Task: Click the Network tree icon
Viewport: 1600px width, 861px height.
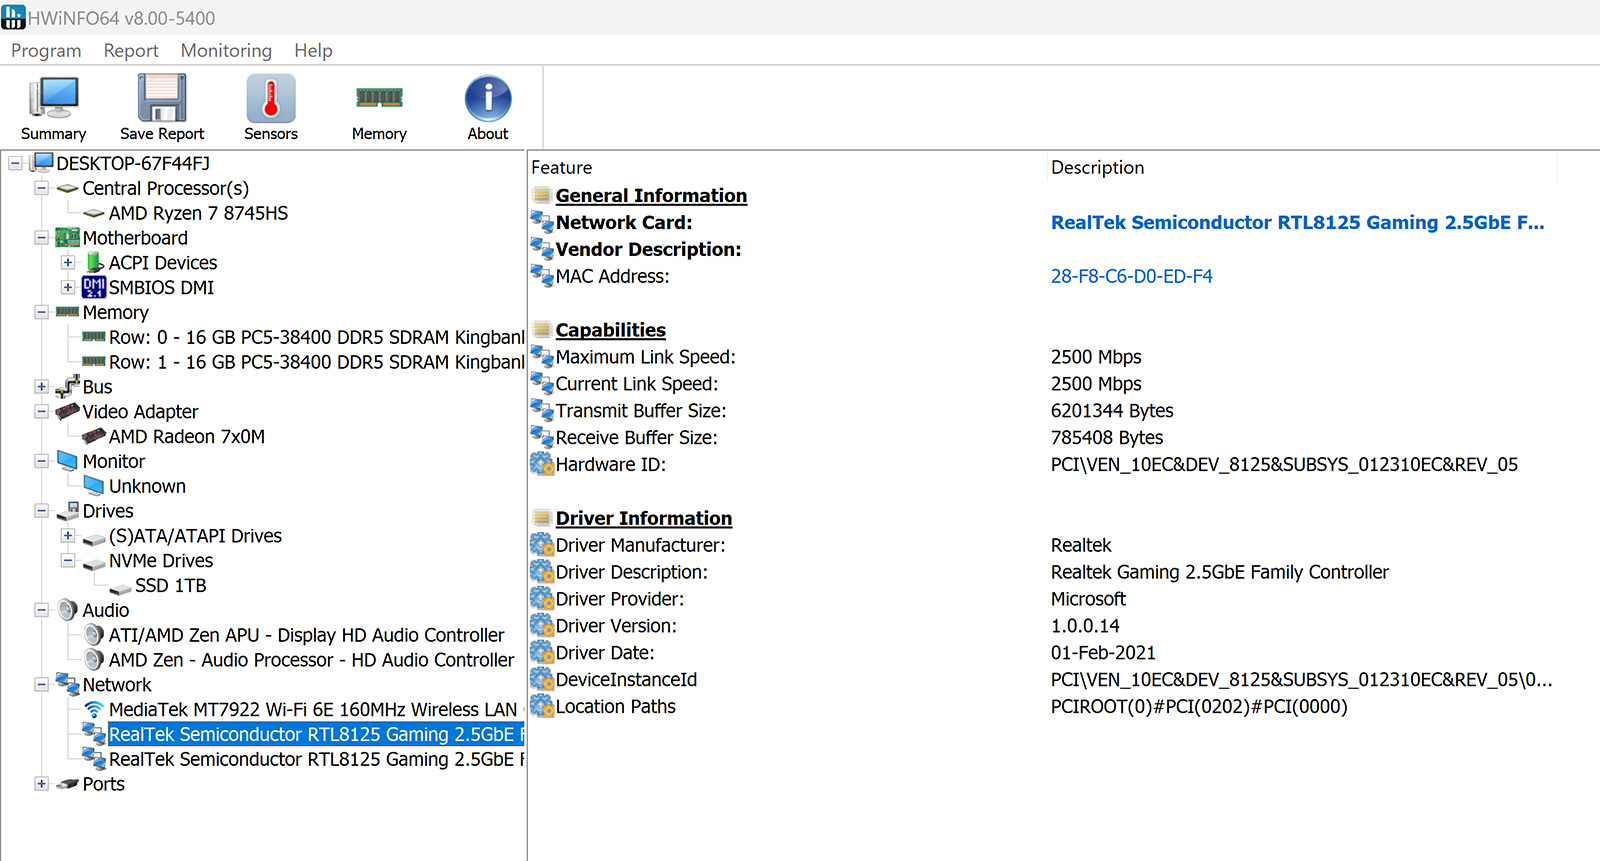Action: 68,684
